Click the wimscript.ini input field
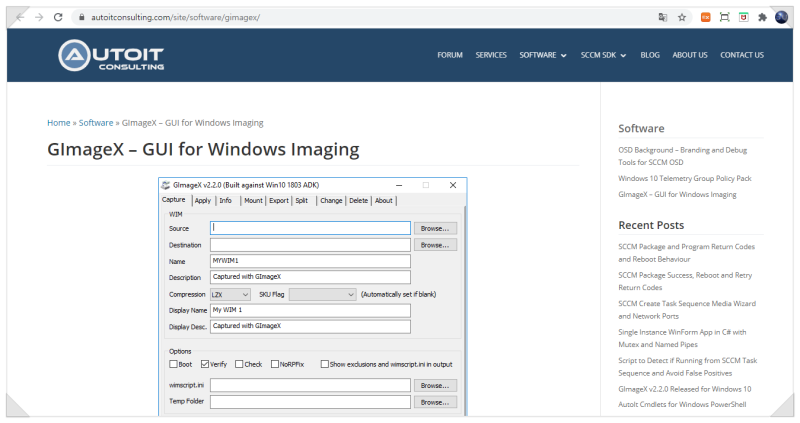The width and height of the screenshot is (800, 423). pyautogui.click(x=310, y=385)
